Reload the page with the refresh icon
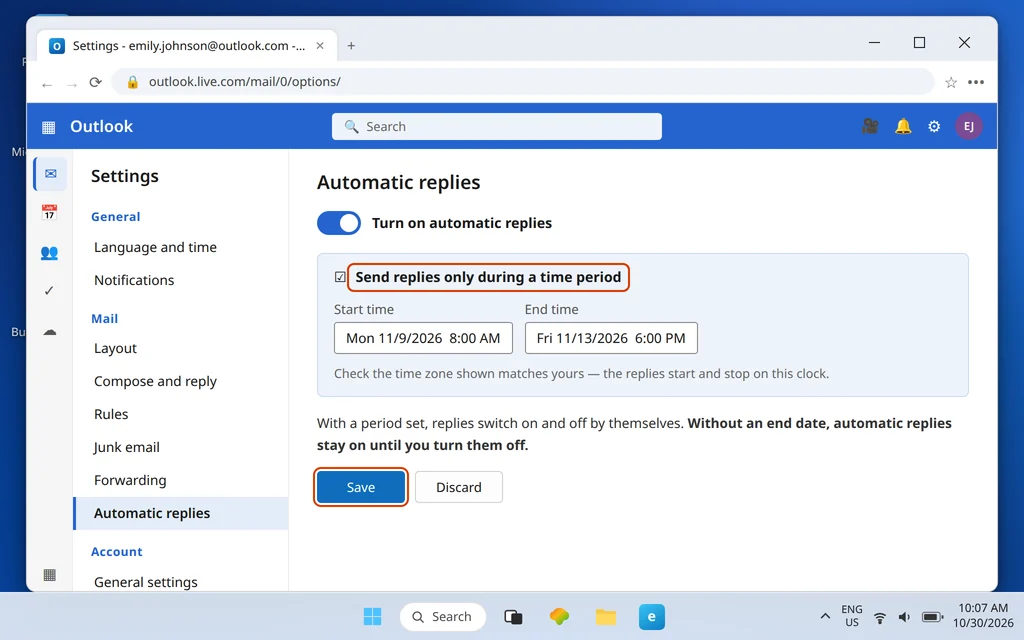The width and height of the screenshot is (1024, 640). pyautogui.click(x=95, y=82)
